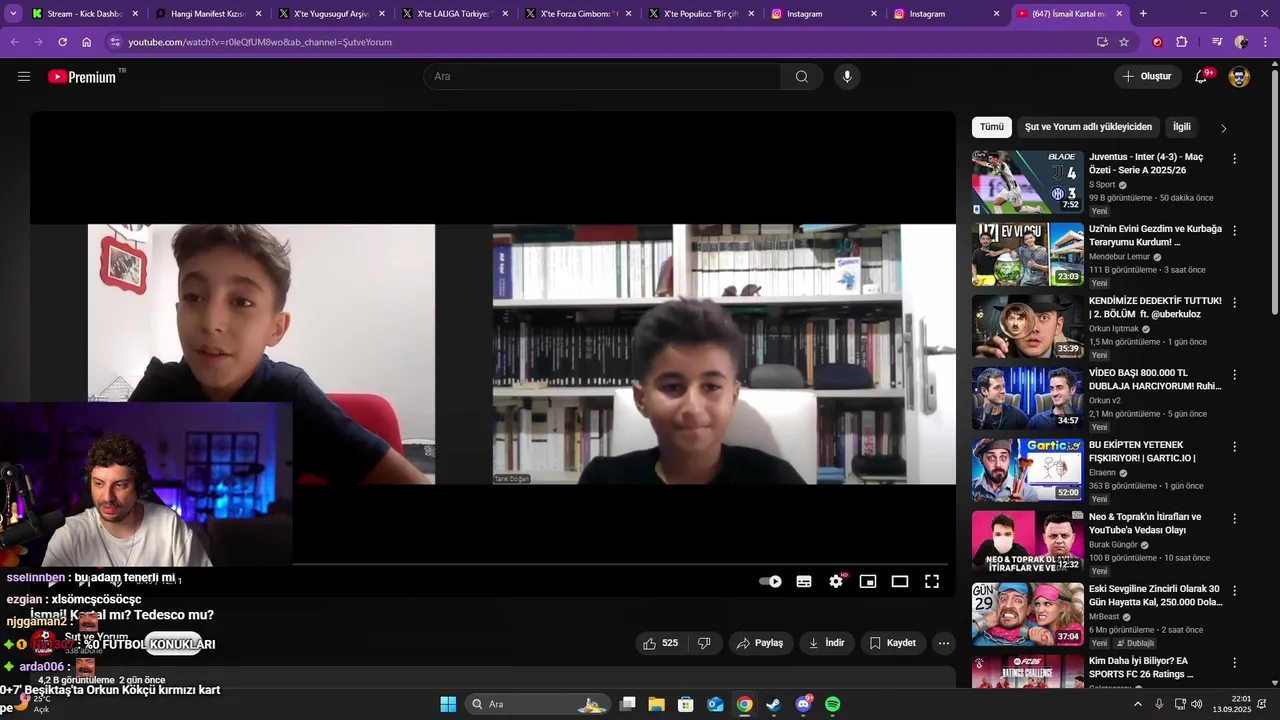Open Mendebur Lemur channel link
Screen dimensions: 1280x720
tap(1119, 257)
